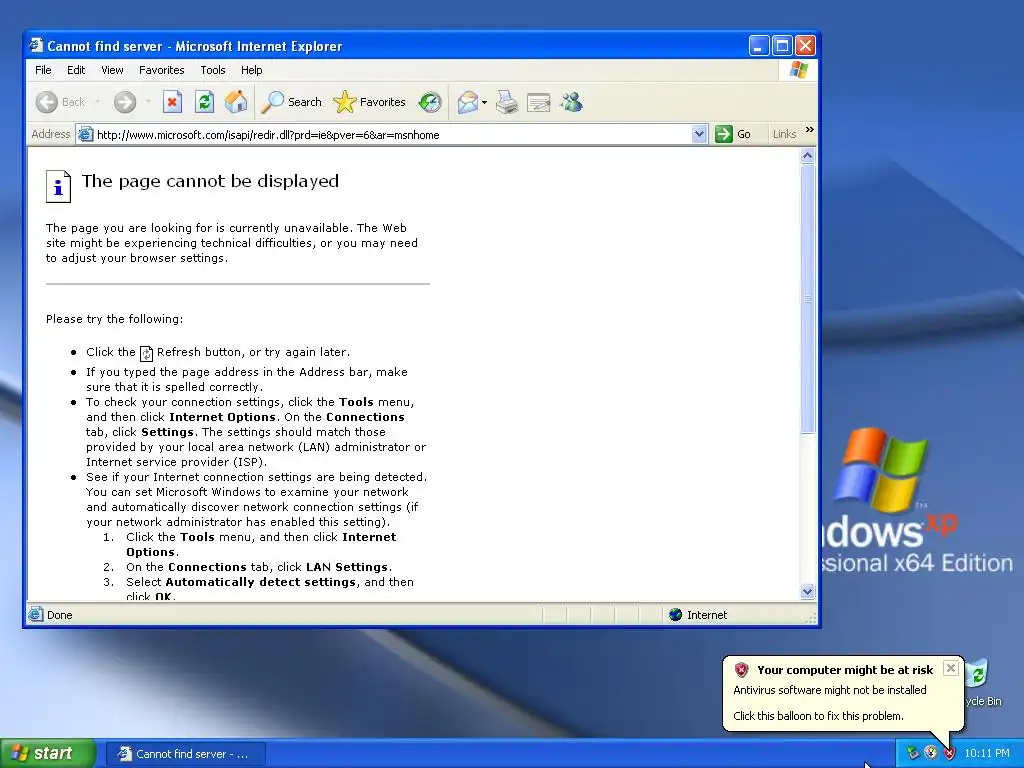Click the scrollbar up arrow

[807, 155]
